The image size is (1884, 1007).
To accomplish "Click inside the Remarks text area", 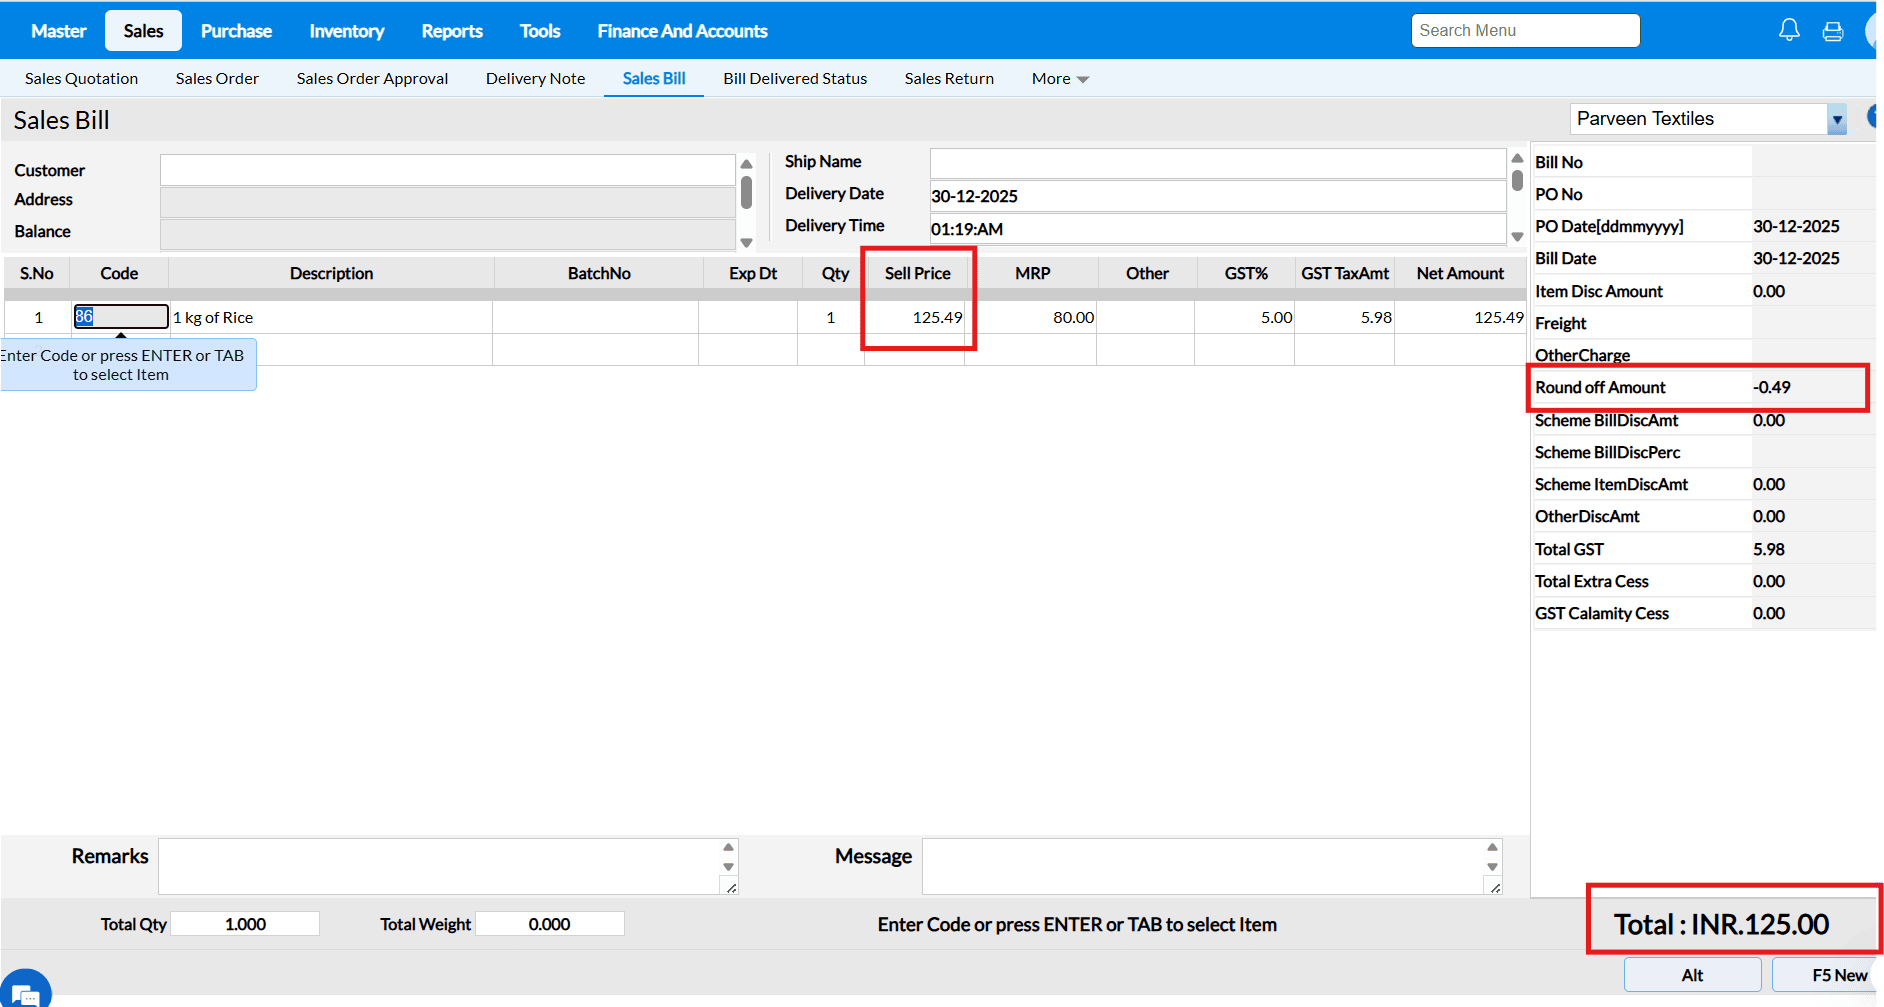I will click(x=438, y=866).
